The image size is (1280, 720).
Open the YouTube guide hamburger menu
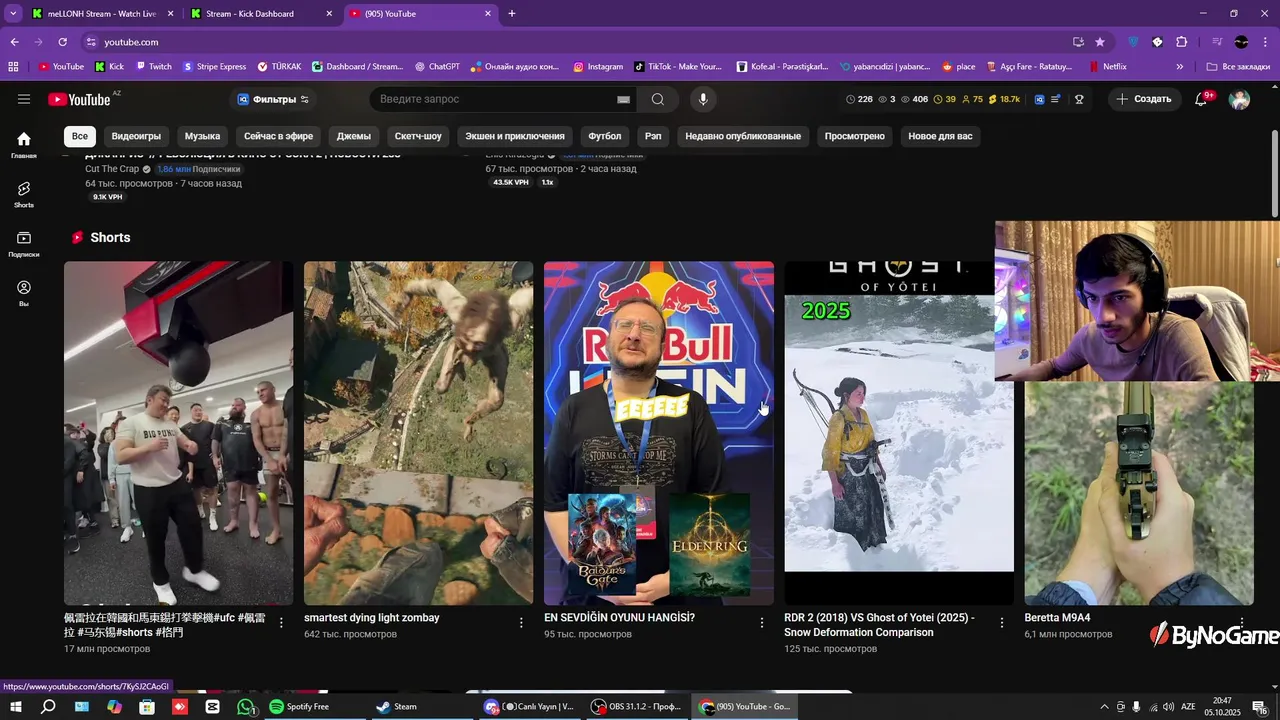24,99
